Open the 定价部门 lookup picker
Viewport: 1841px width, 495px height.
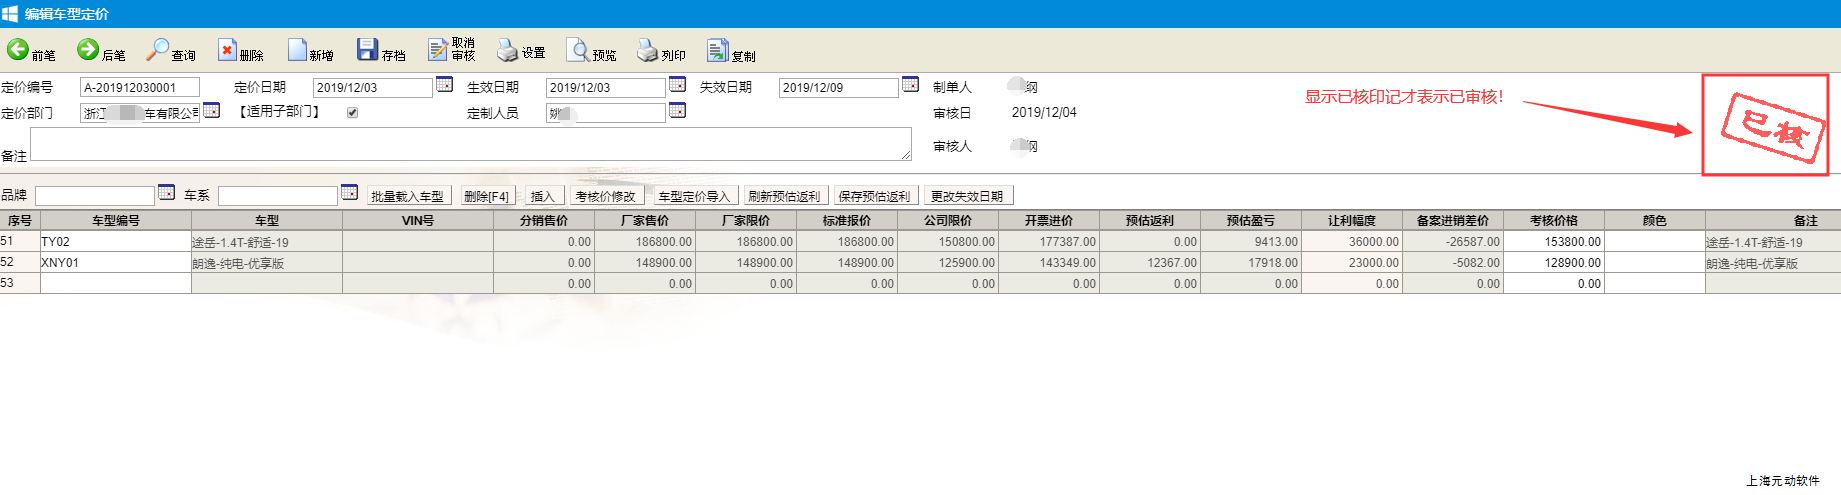(x=212, y=111)
